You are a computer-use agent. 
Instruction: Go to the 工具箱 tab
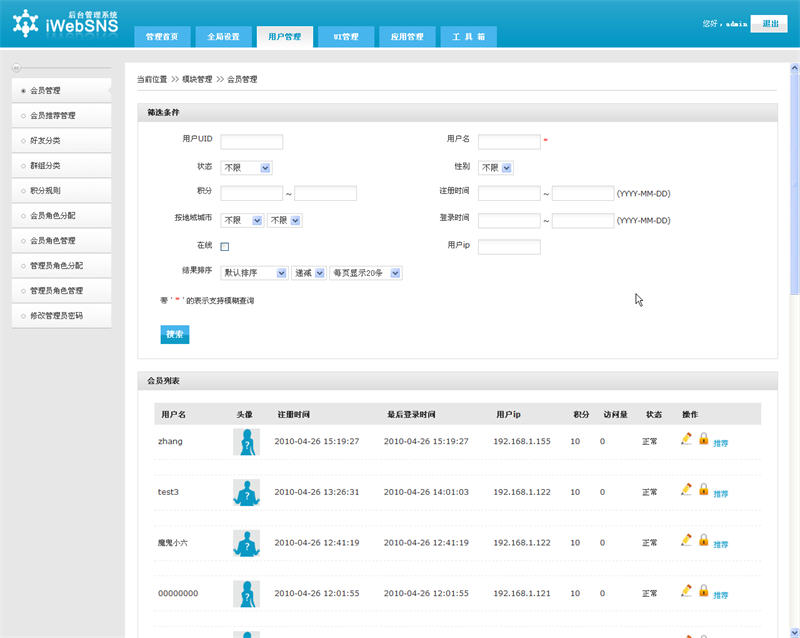(x=468, y=37)
